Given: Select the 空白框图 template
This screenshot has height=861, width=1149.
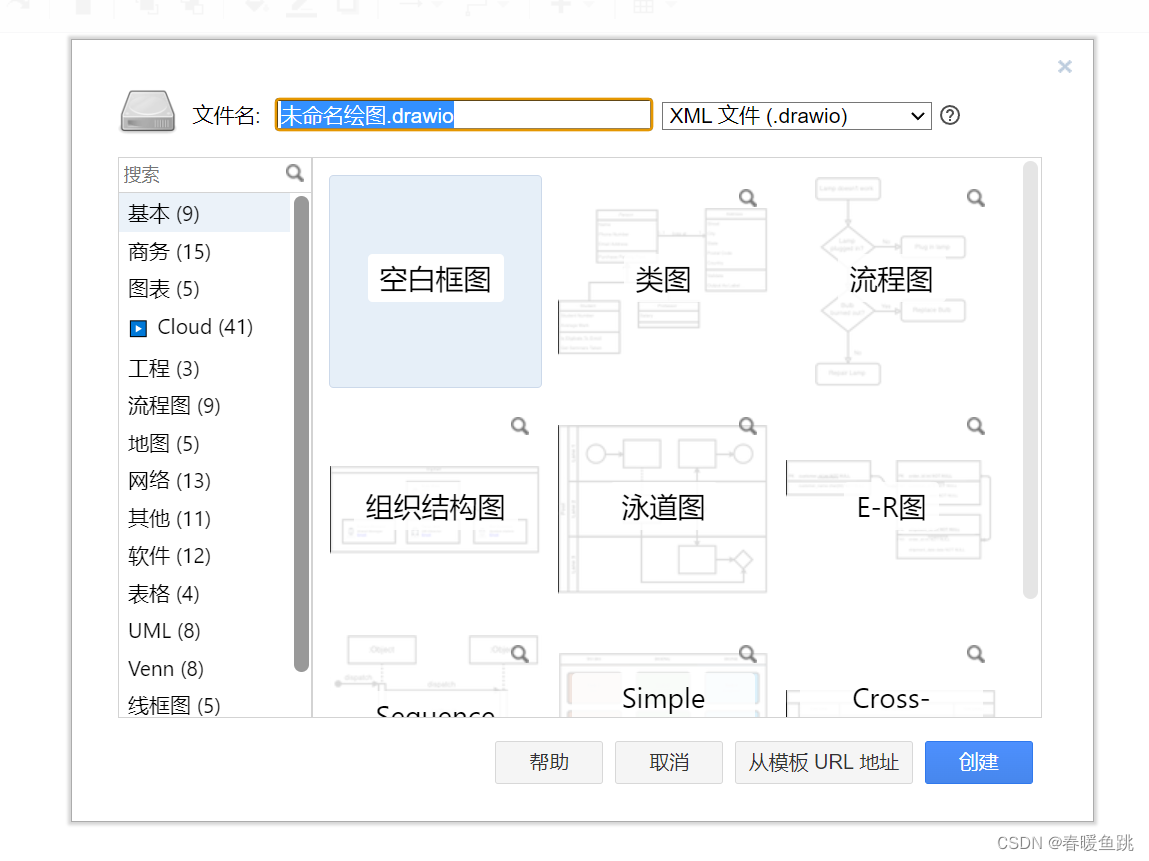Looking at the screenshot, I should 435,281.
